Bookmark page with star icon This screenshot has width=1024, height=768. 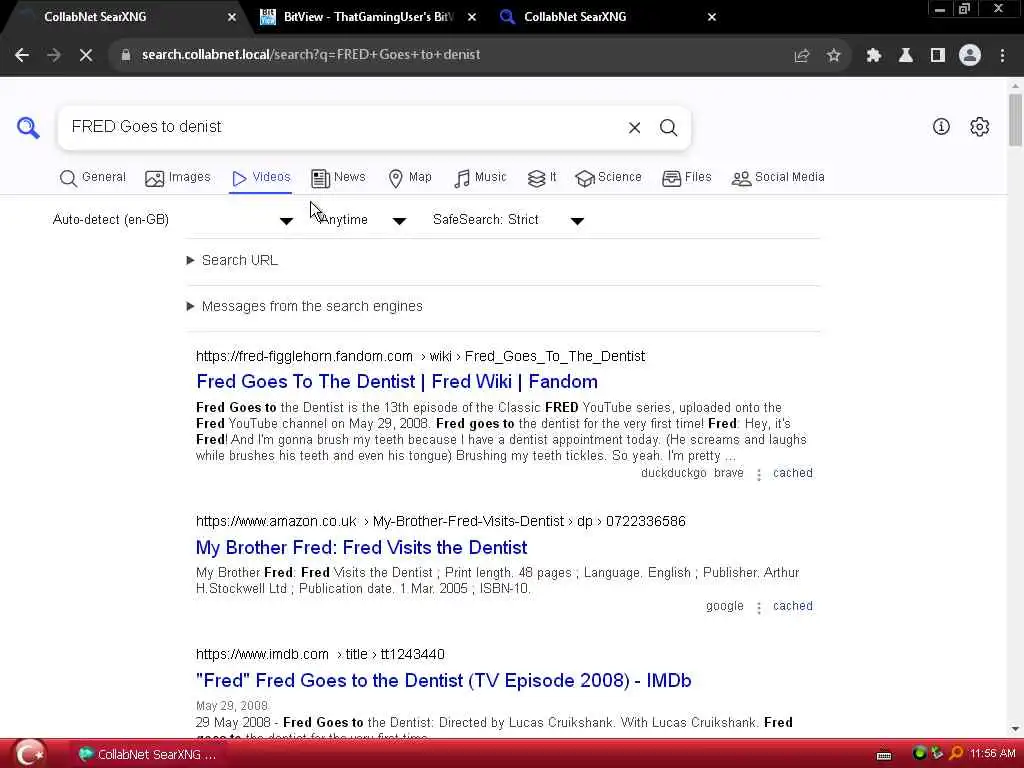(834, 56)
